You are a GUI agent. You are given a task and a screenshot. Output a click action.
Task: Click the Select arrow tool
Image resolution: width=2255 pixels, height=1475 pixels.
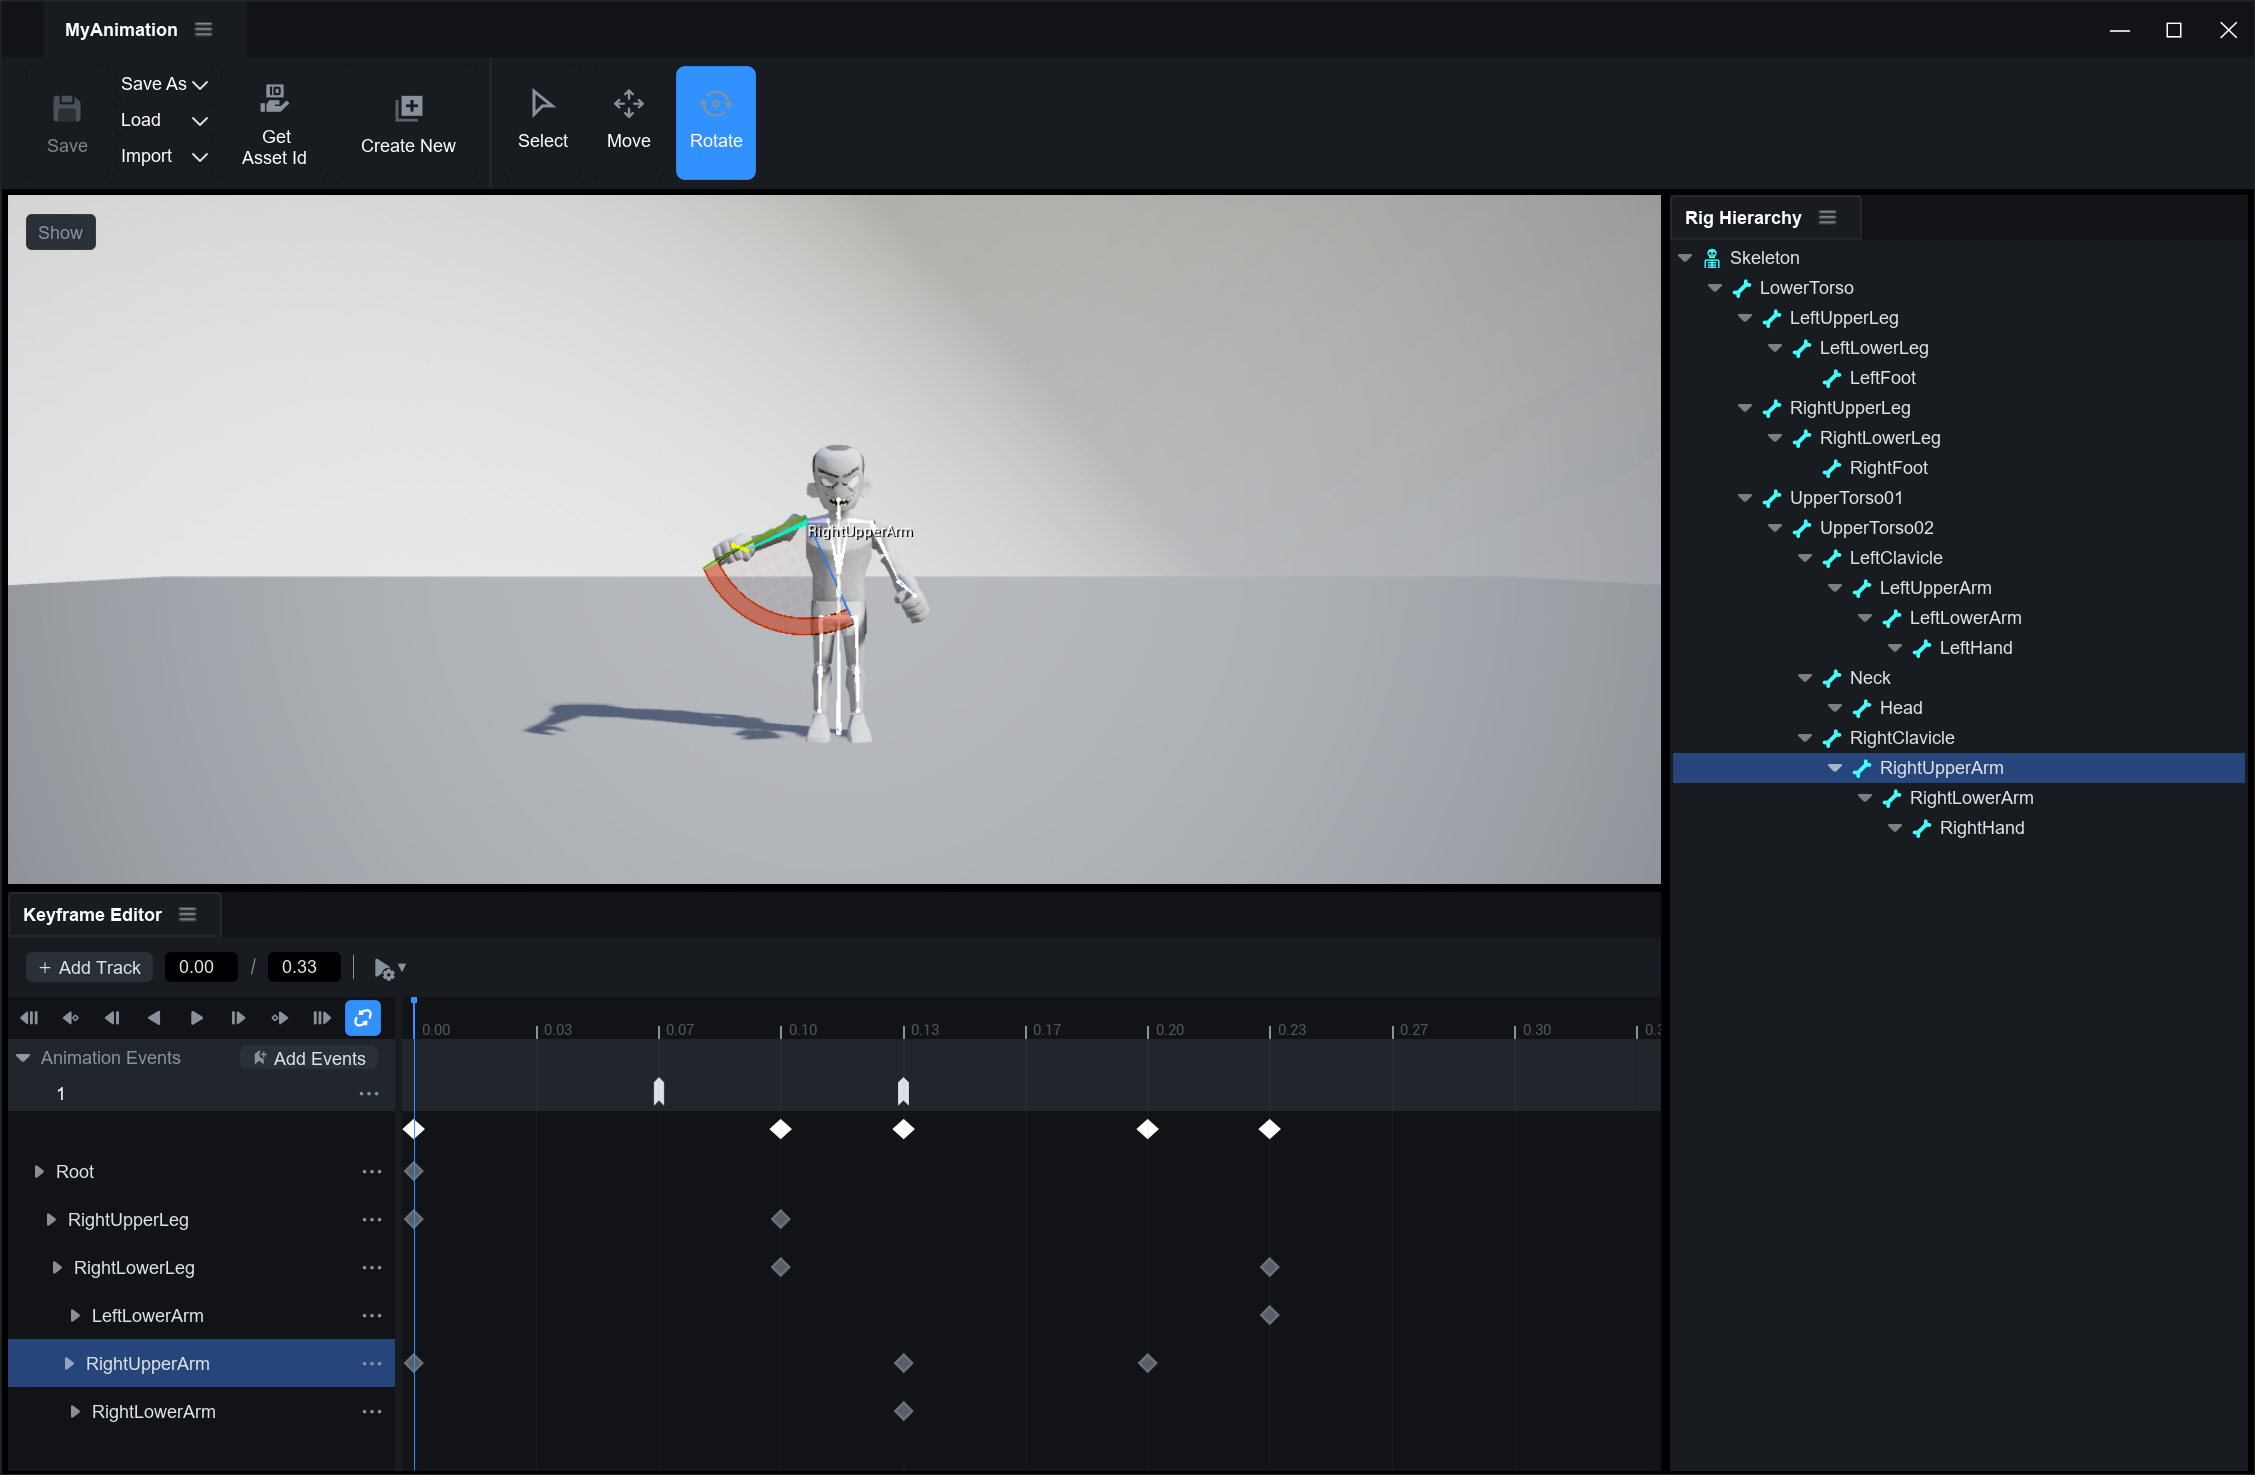coord(542,122)
